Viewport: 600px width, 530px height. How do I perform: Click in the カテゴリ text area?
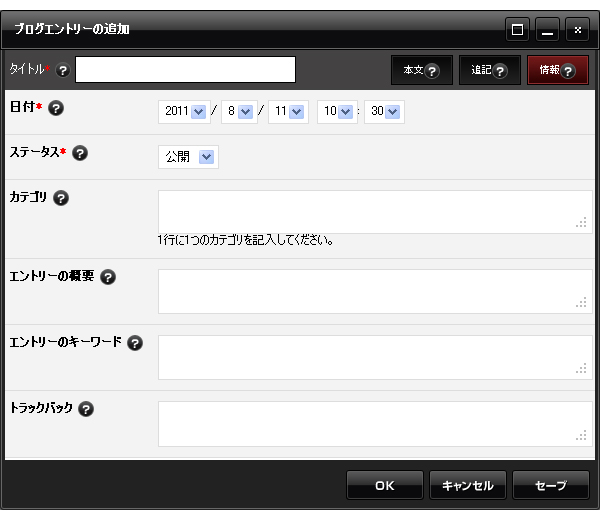375,212
